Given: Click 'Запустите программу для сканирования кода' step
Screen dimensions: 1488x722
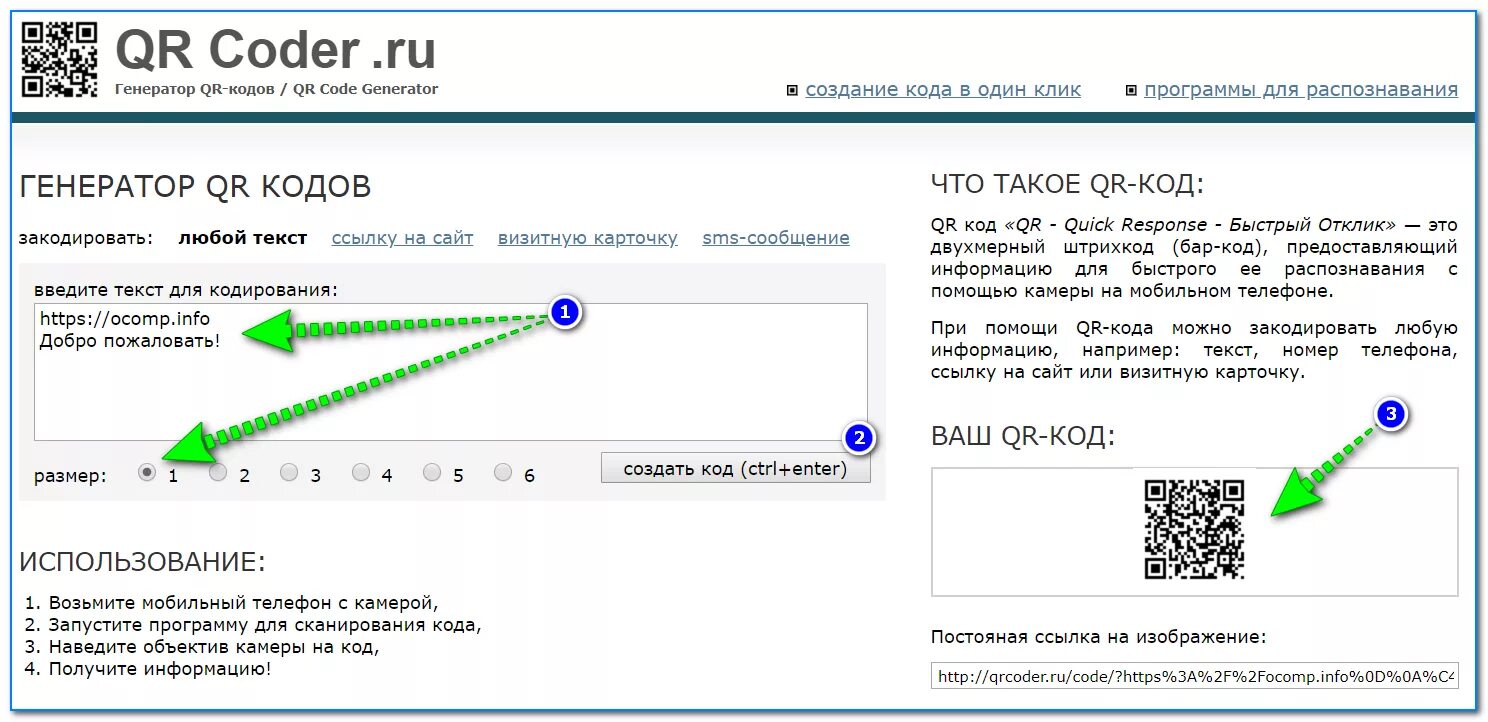Looking at the screenshot, I should point(265,625).
